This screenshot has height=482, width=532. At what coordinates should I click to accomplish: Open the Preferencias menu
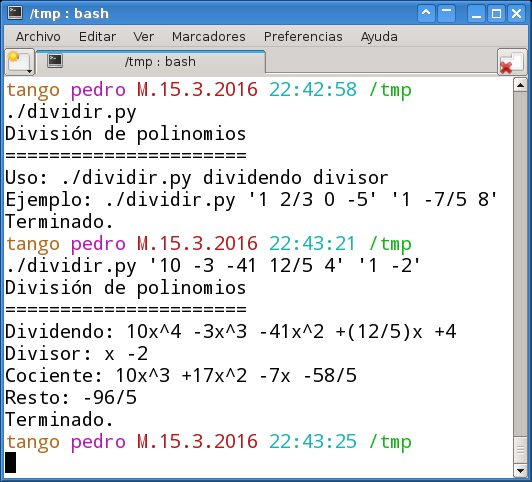pos(303,37)
